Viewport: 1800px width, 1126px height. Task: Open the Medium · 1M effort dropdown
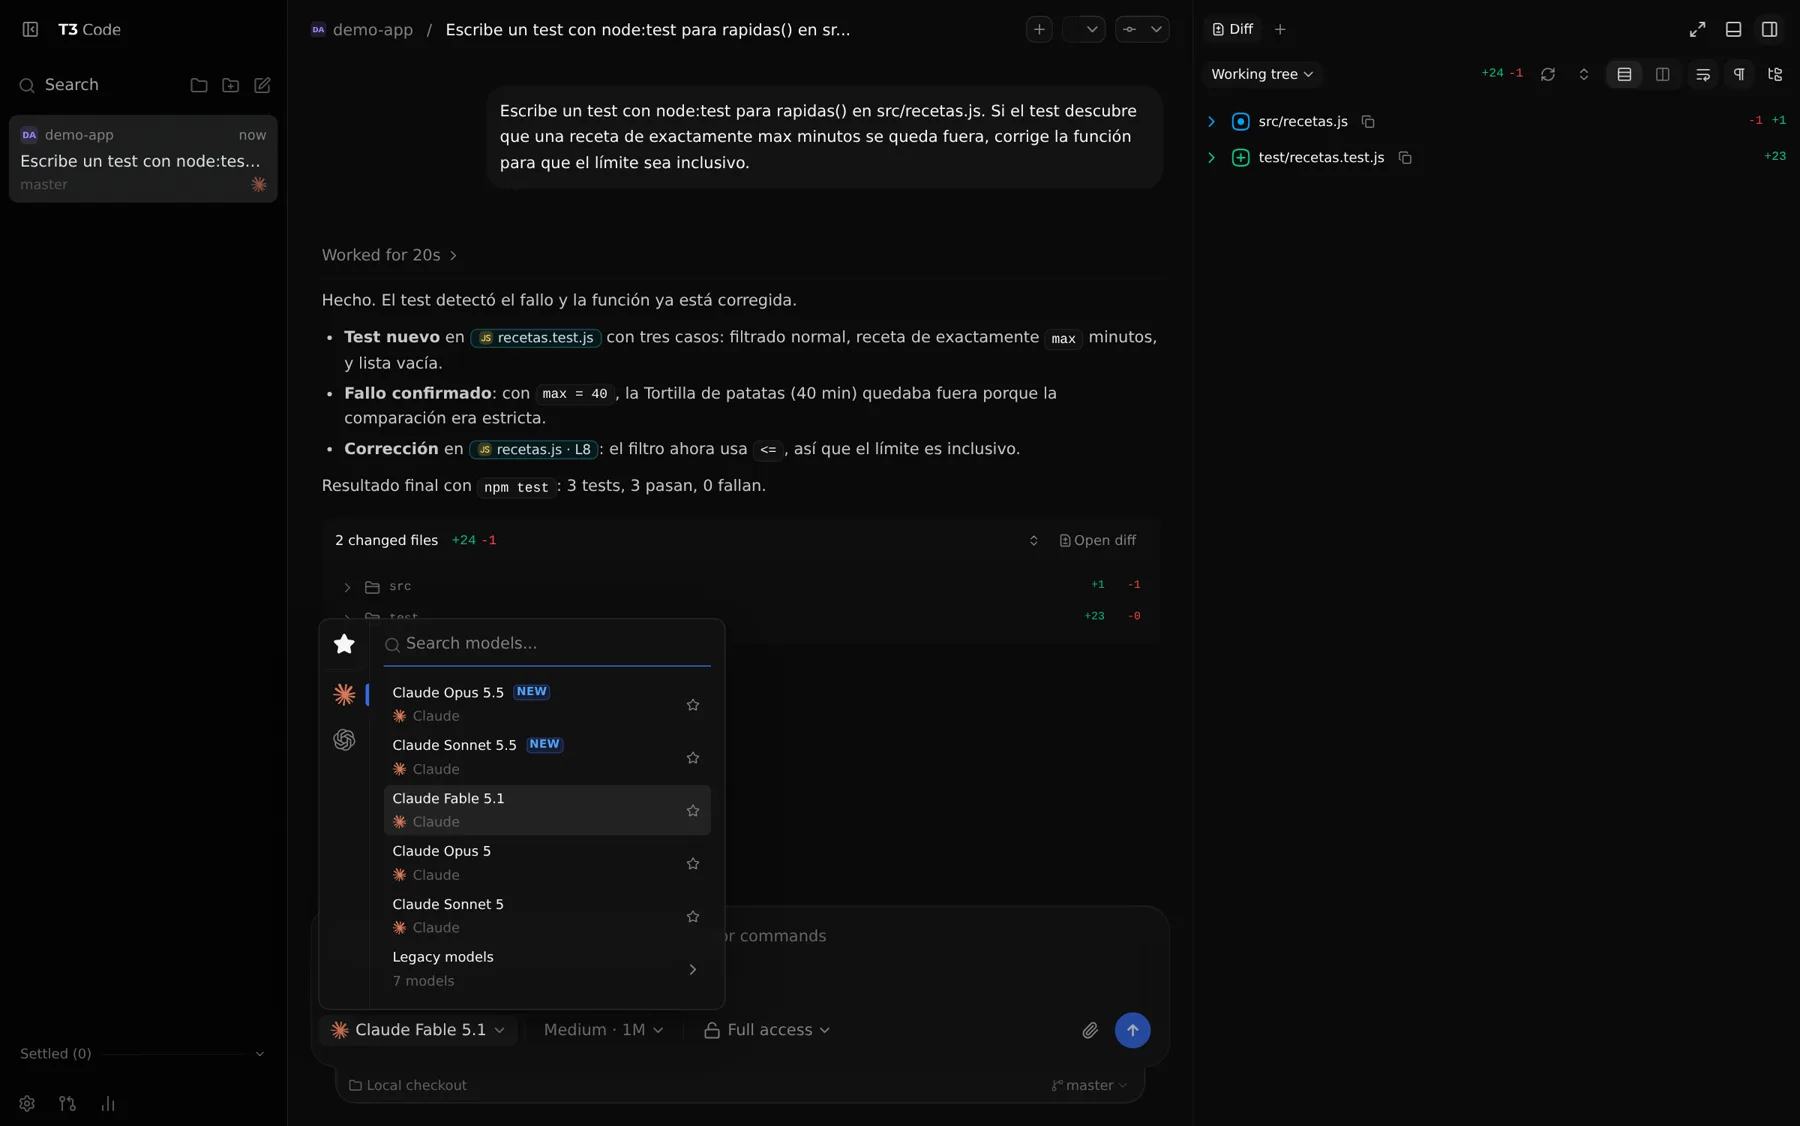(603, 1030)
